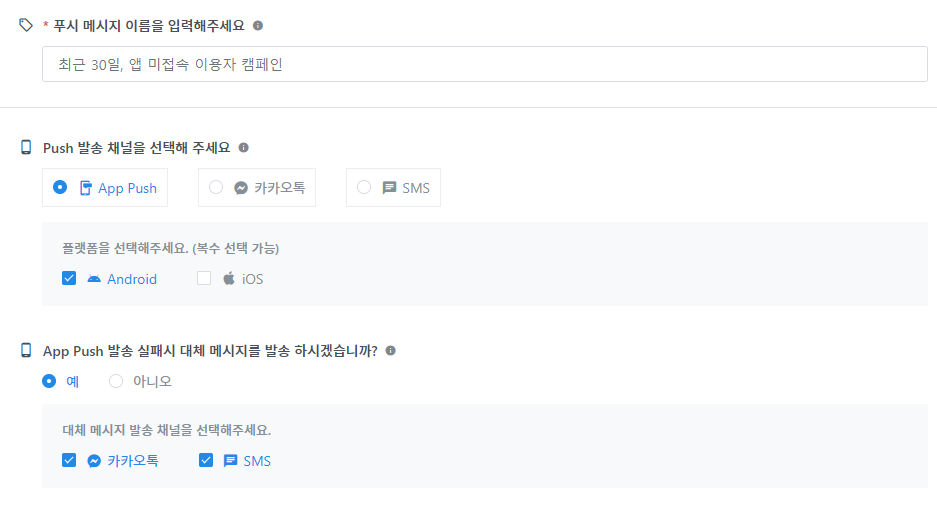The height and width of the screenshot is (529, 937).
Task: Click the SMS speech bubble icon in channel options
Action: click(390, 188)
